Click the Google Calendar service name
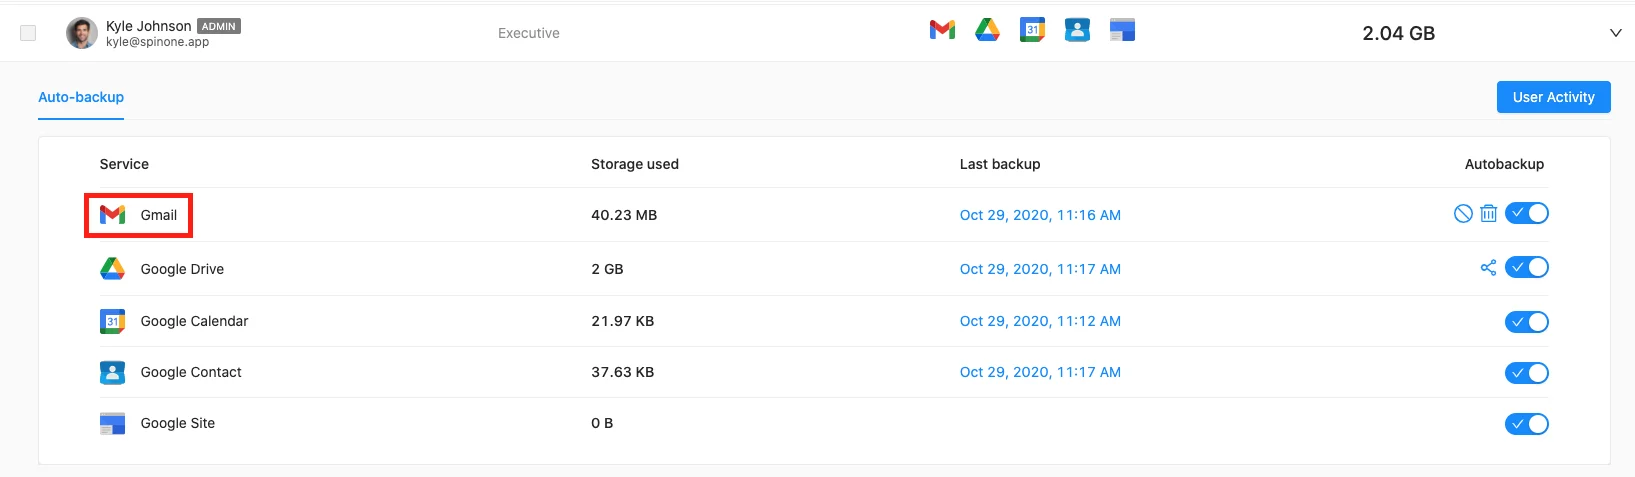The image size is (1635, 477). point(194,321)
